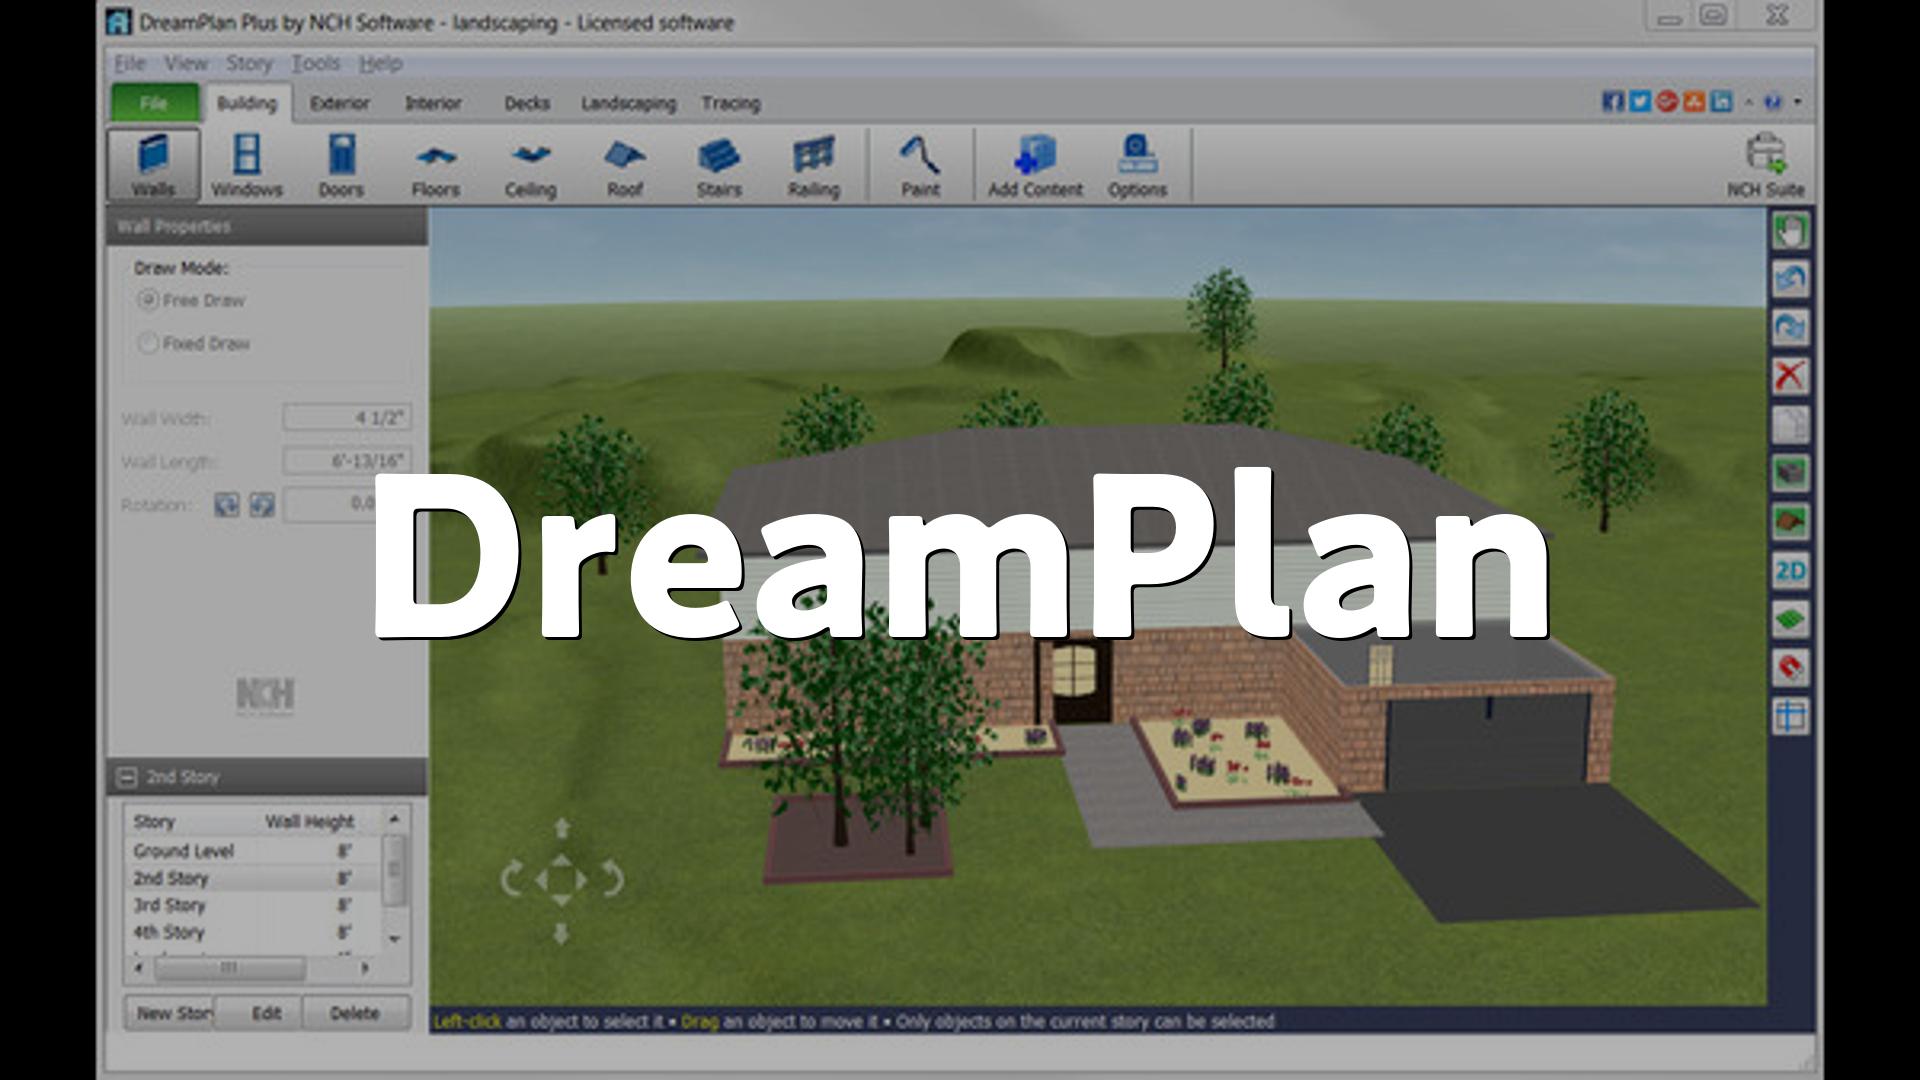Screen dimensions: 1920x1080
Task: Click the Wall Length input field
Action: [x=347, y=461]
